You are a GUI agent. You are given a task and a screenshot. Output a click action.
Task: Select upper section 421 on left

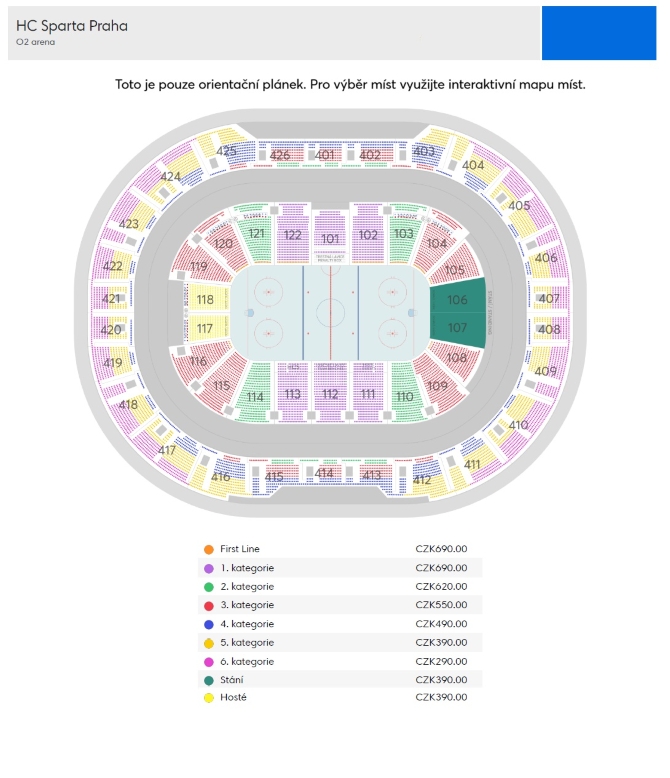coord(111,299)
